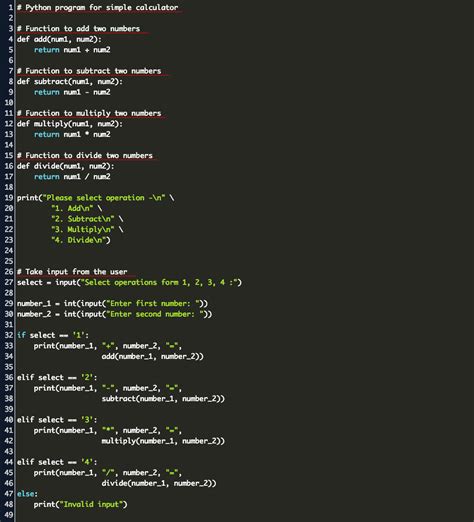Click the line "if select == '1':"

coord(53,335)
